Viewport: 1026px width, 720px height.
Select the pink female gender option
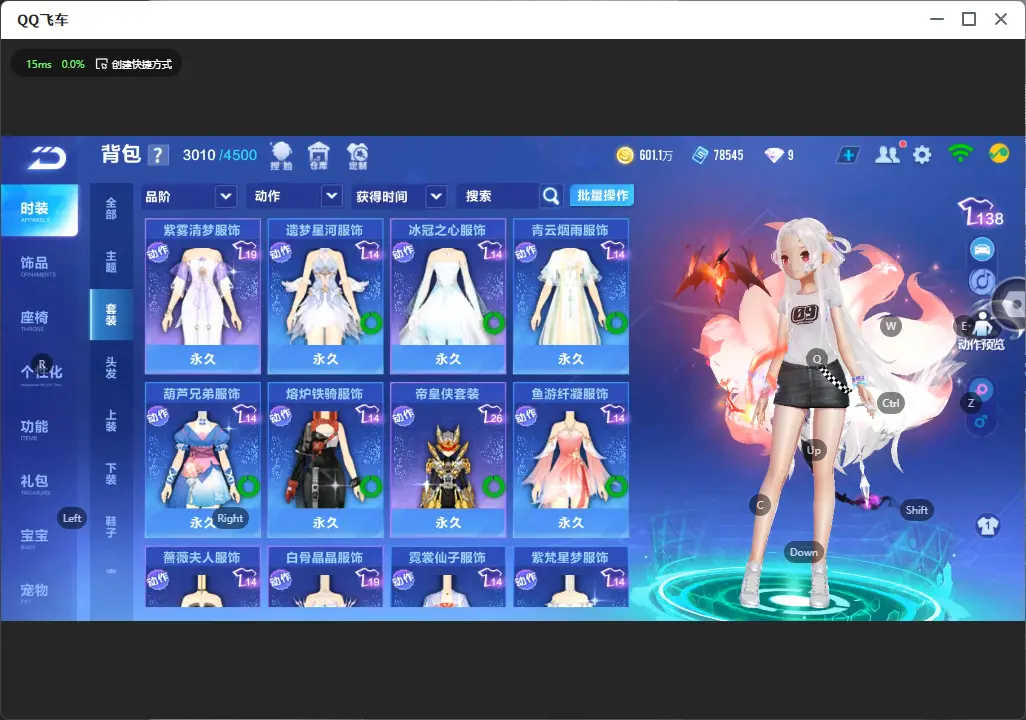pyautogui.click(x=982, y=389)
